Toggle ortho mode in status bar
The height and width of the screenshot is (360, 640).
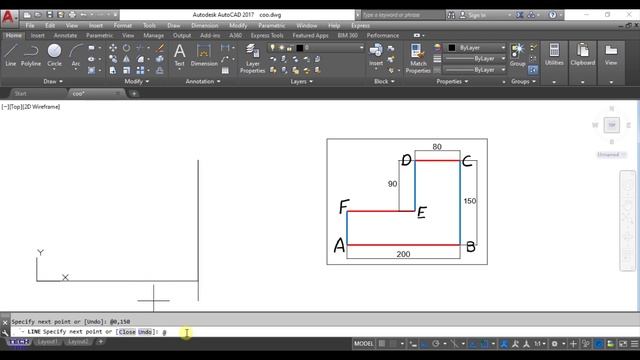[x=424, y=344]
